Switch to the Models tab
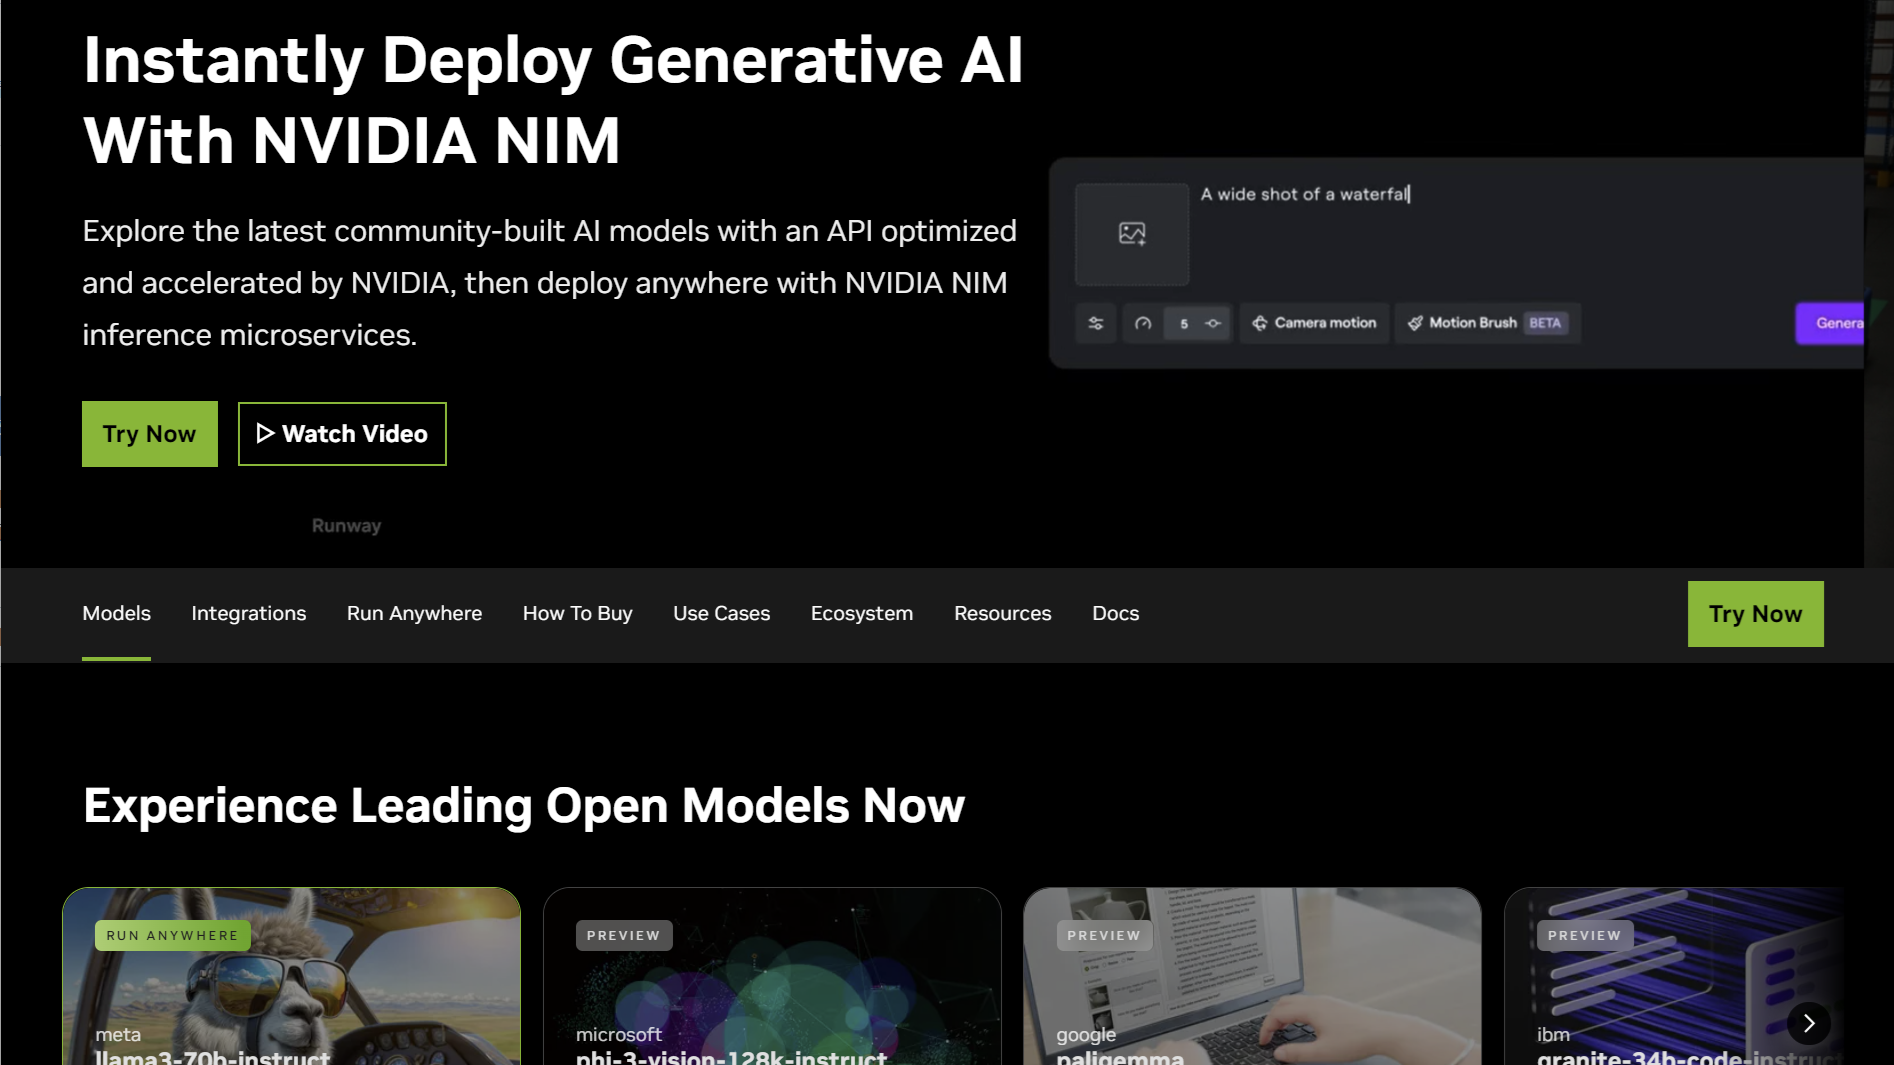The image size is (1894, 1065). [116, 613]
